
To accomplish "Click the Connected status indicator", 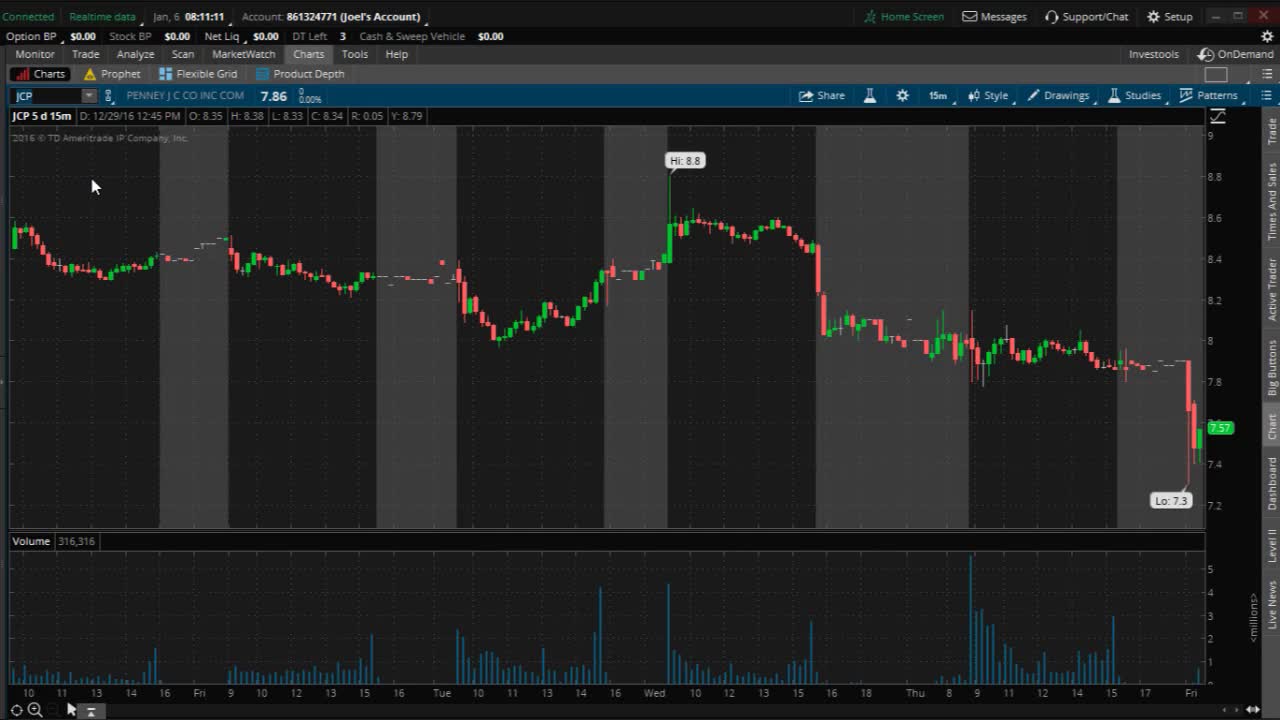I will (28, 16).
